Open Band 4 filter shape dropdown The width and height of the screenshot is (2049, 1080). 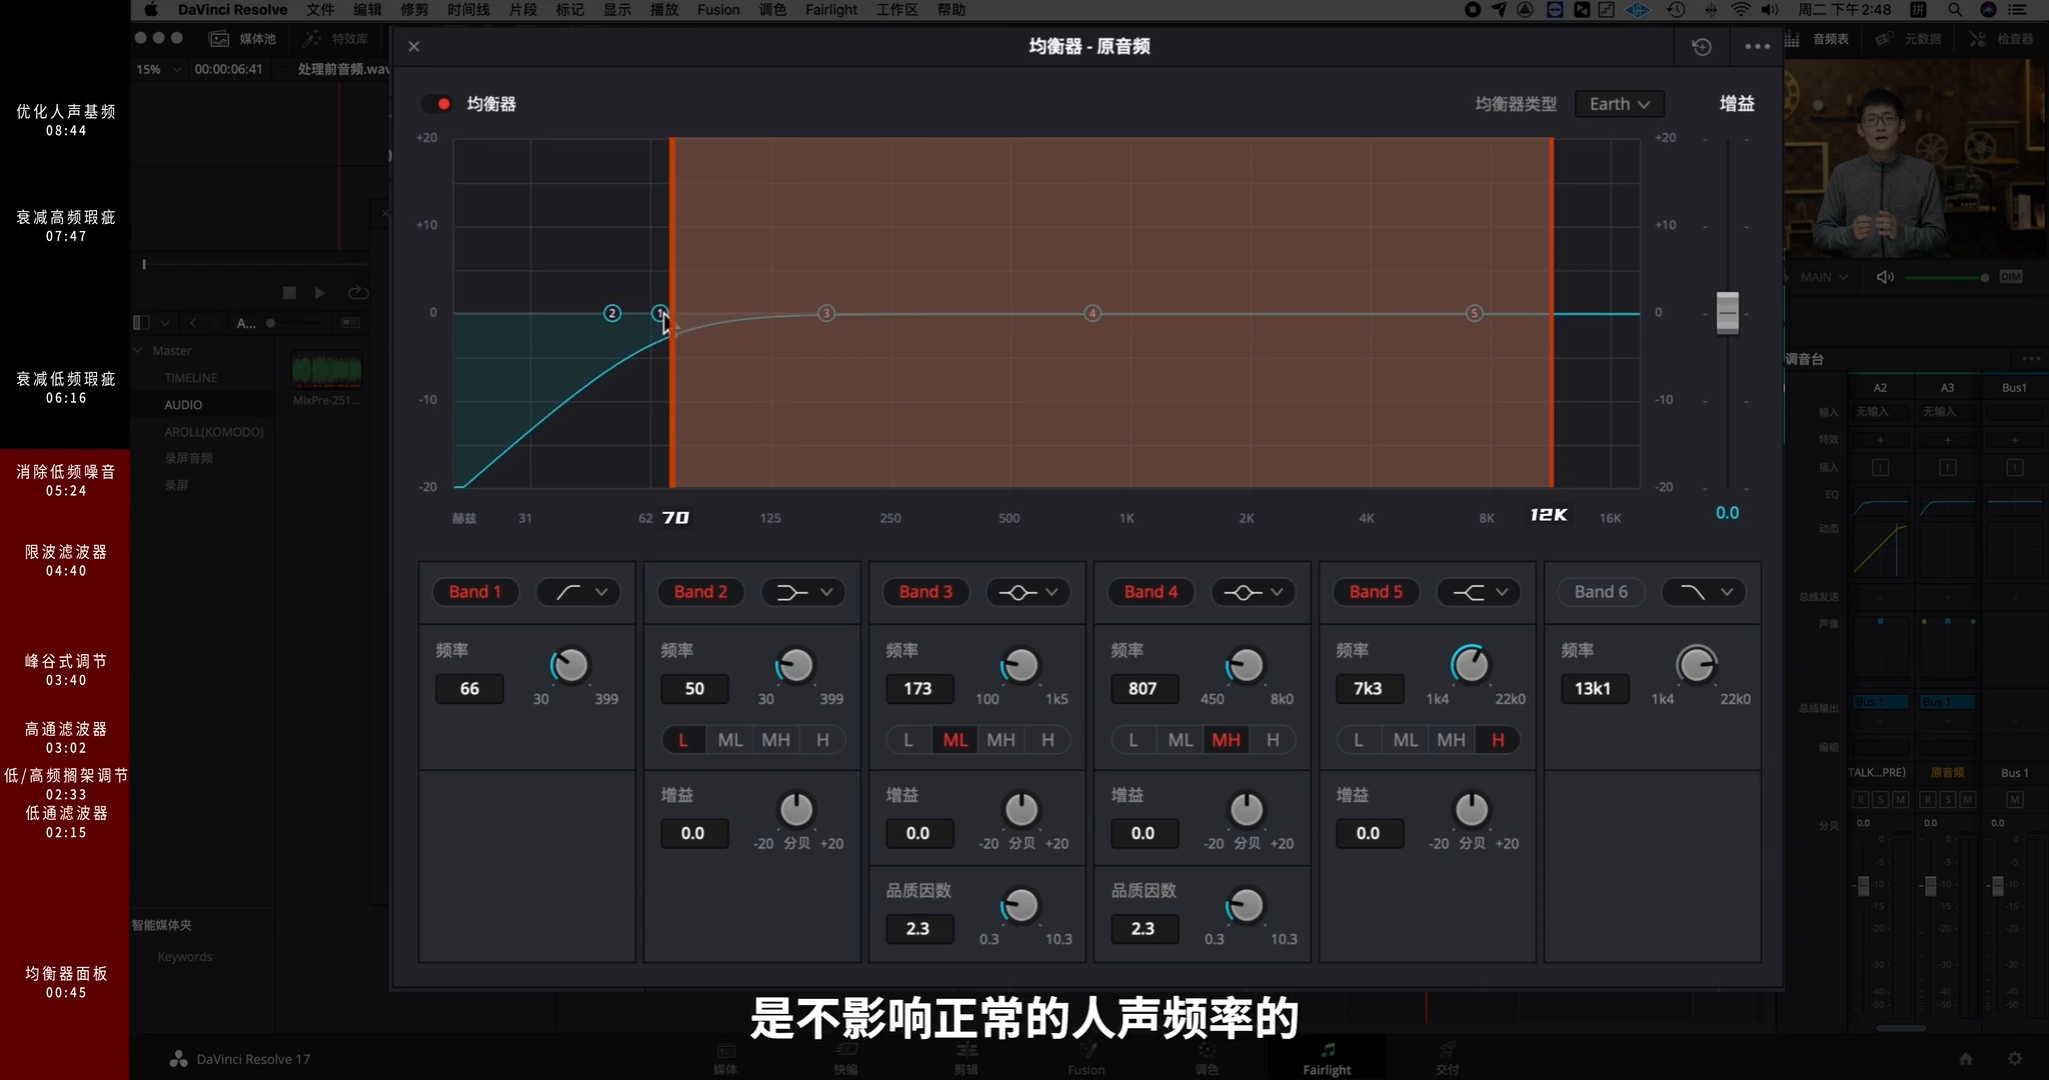(x=1253, y=592)
